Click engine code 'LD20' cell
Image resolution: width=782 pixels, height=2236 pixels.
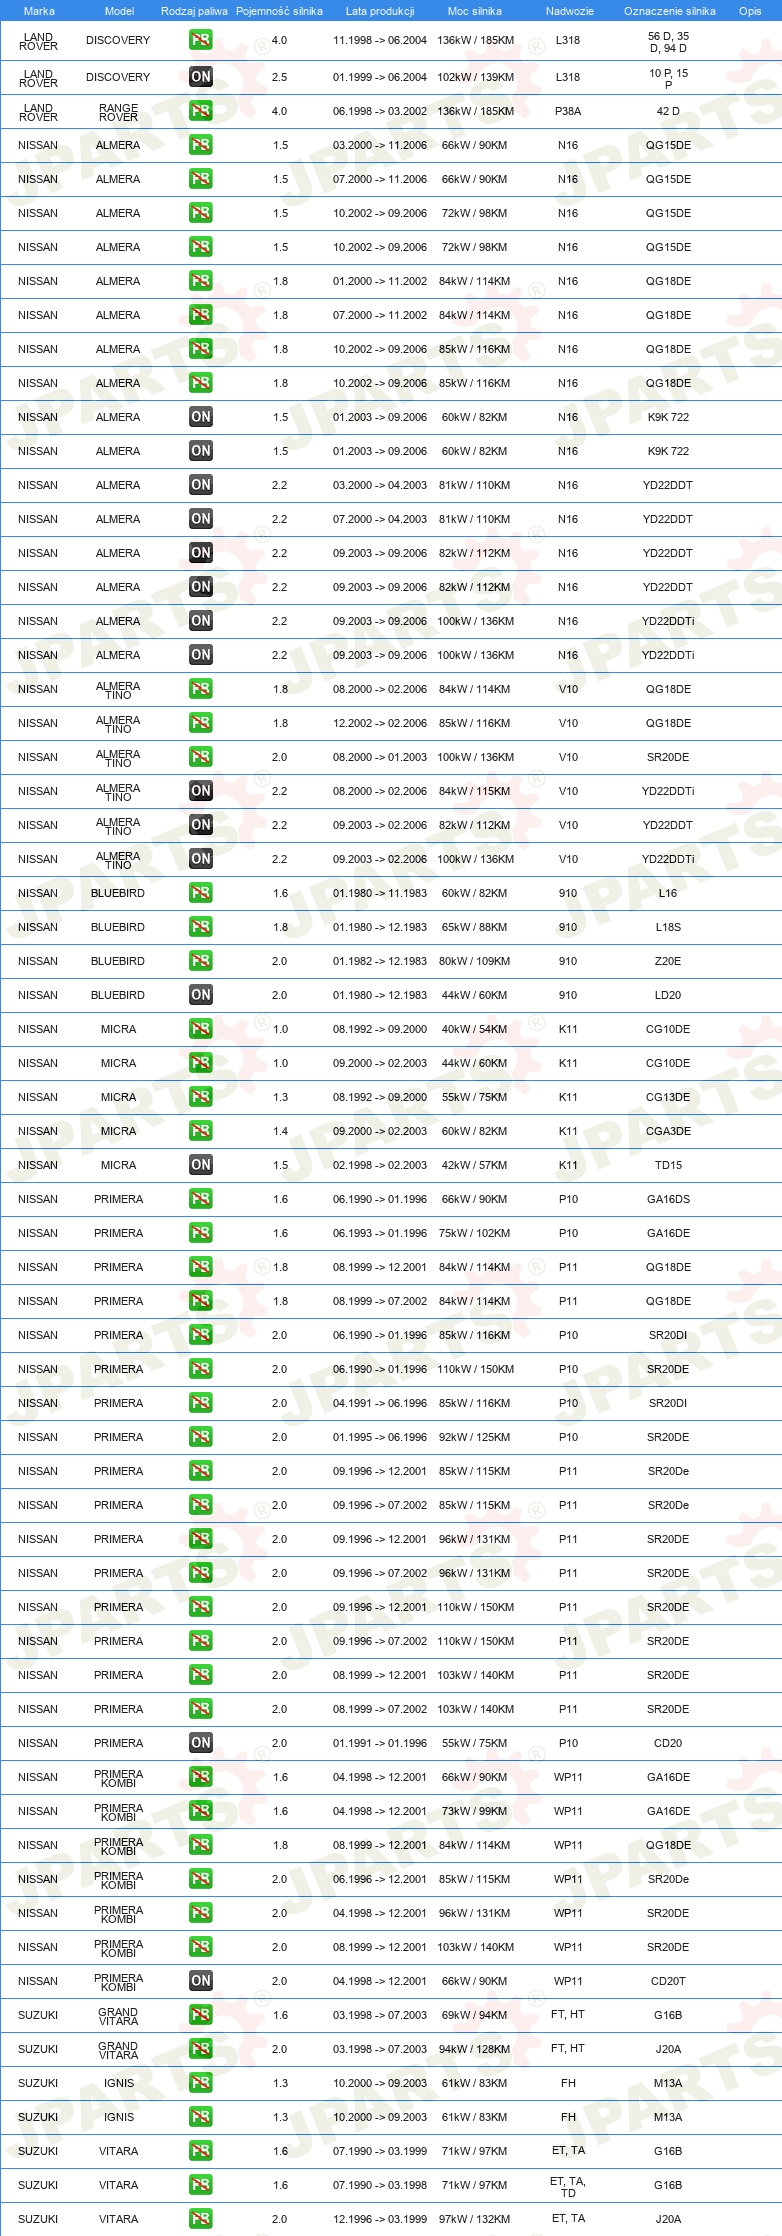[668, 995]
